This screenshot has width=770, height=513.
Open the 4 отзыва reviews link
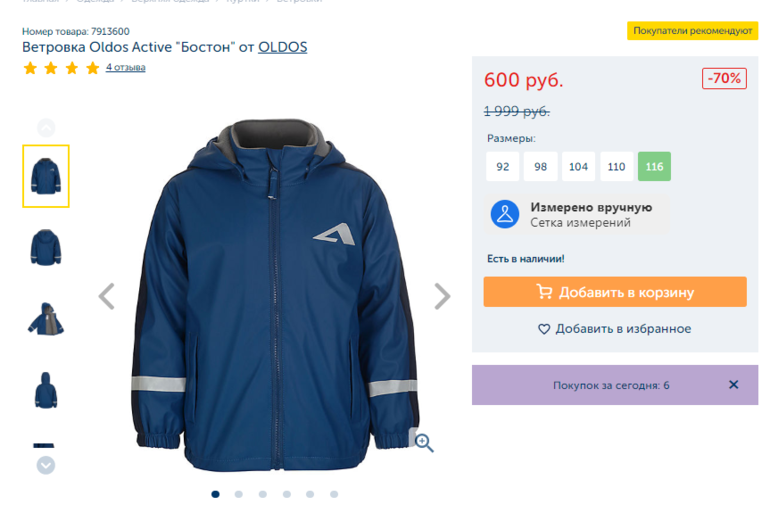click(x=126, y=68)
